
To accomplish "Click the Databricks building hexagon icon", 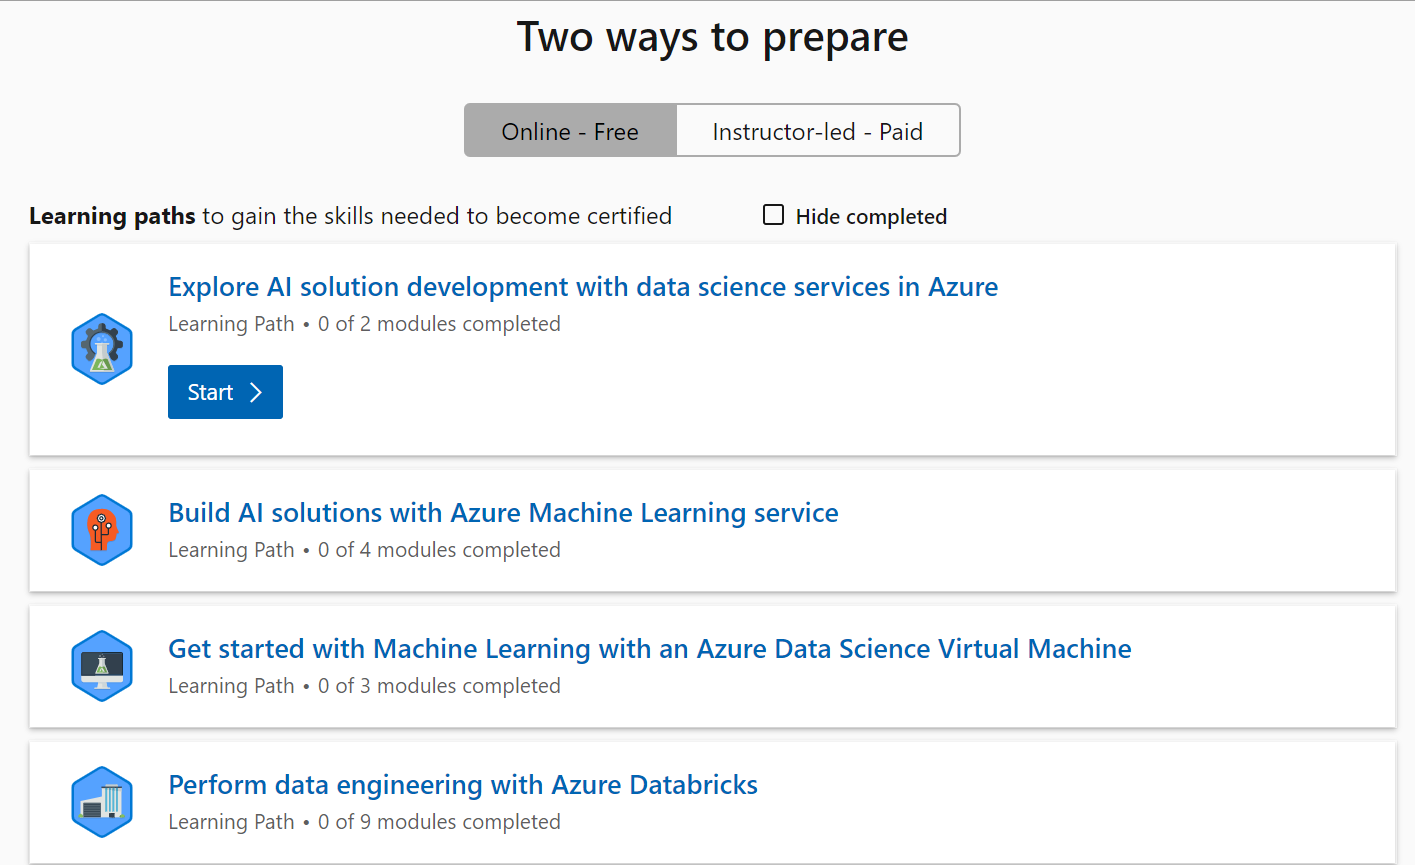I will [102, 802].
